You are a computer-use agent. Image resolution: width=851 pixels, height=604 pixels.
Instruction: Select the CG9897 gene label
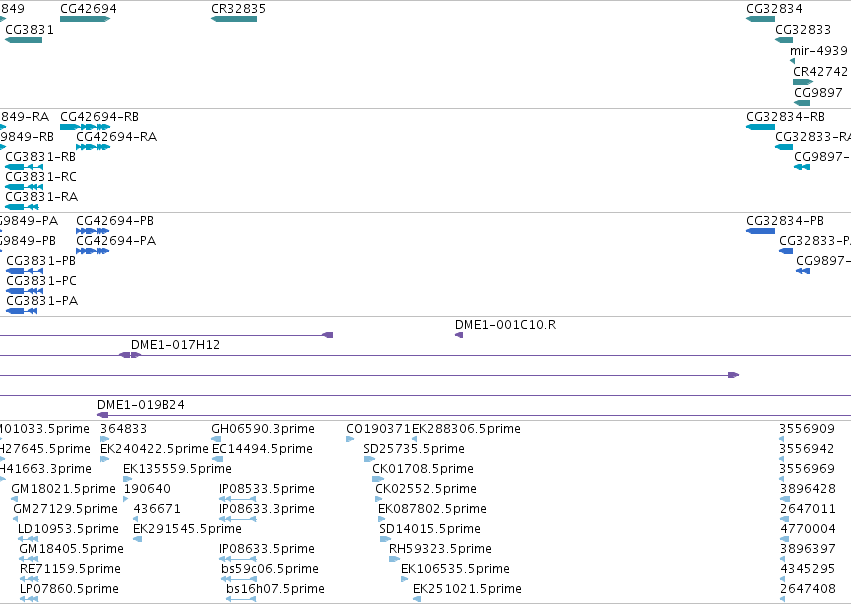click(818, 93)
